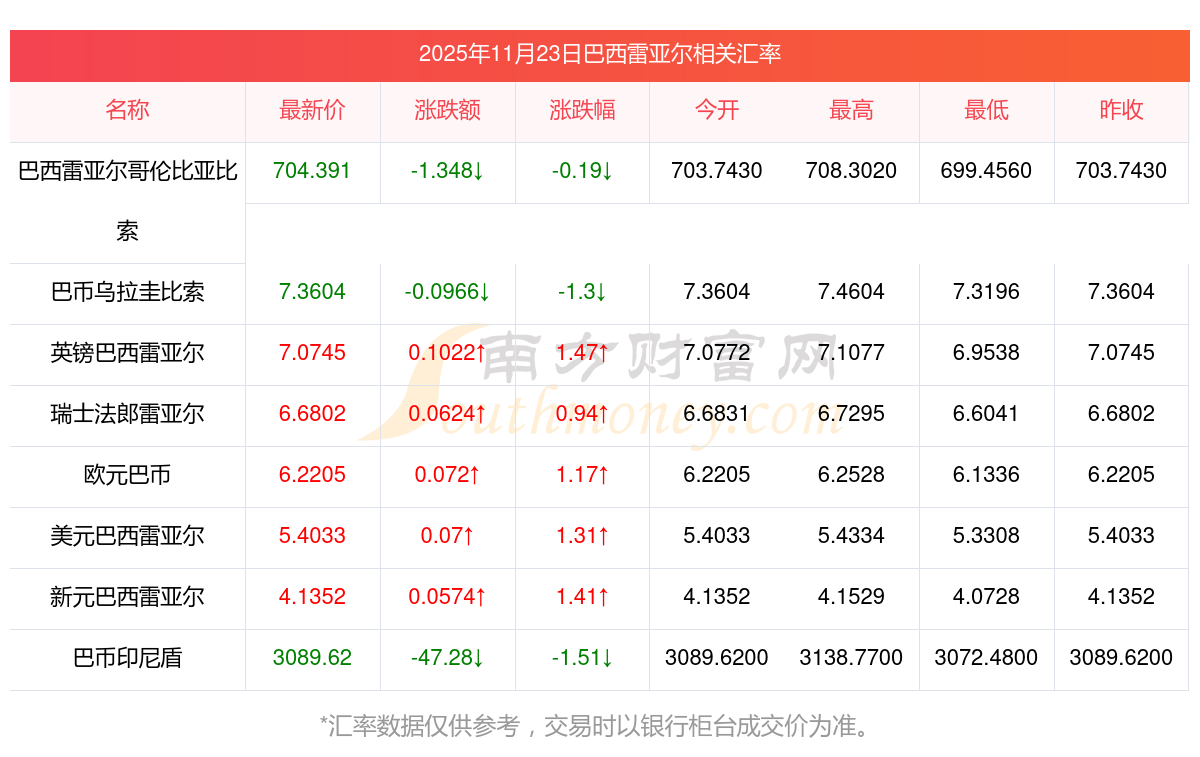Click the open value 6.6831
Viewport: 1200px width, 757px height.
click(x=717, y=414)
